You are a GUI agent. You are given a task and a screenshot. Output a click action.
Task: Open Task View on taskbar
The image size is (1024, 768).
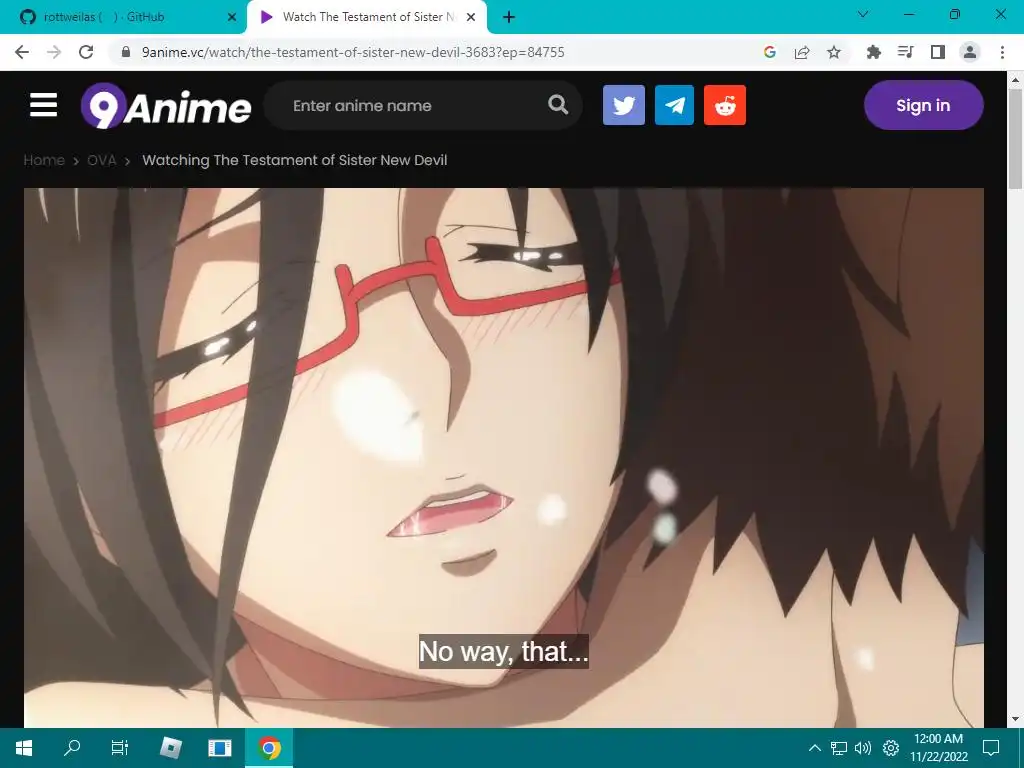(x=120, y=748)
